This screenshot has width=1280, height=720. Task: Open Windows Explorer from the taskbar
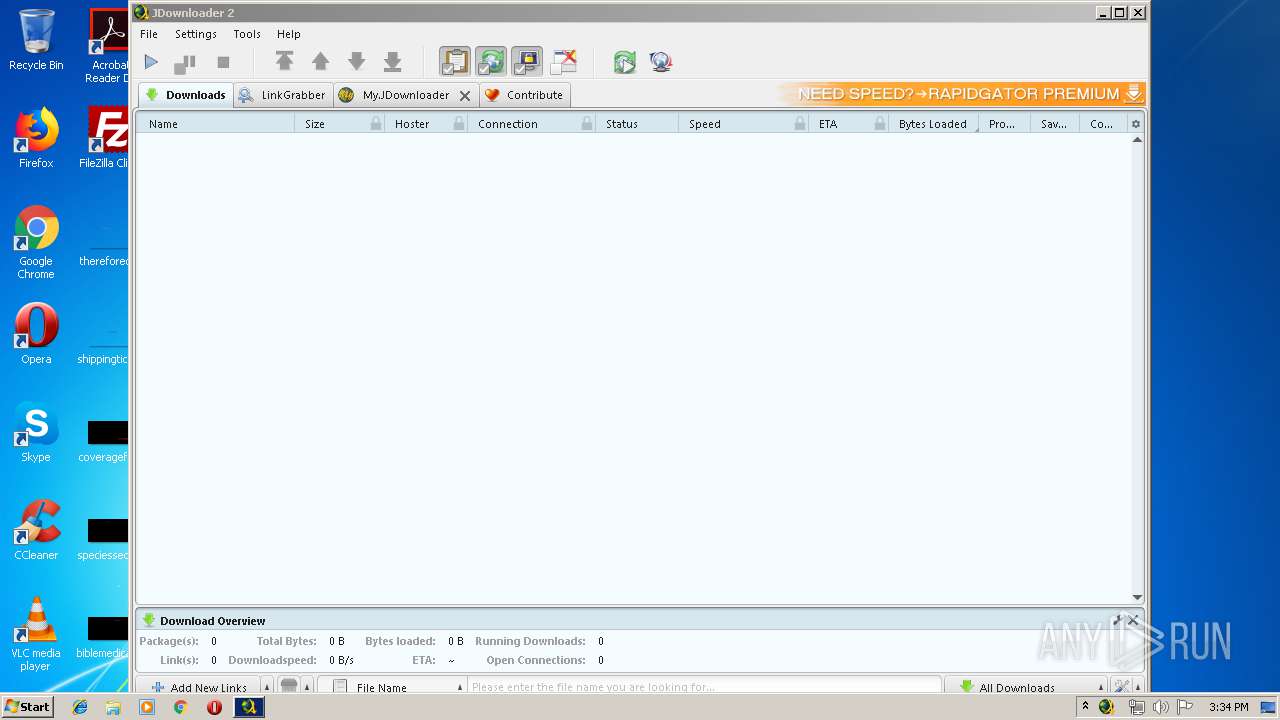pos(113,707)
